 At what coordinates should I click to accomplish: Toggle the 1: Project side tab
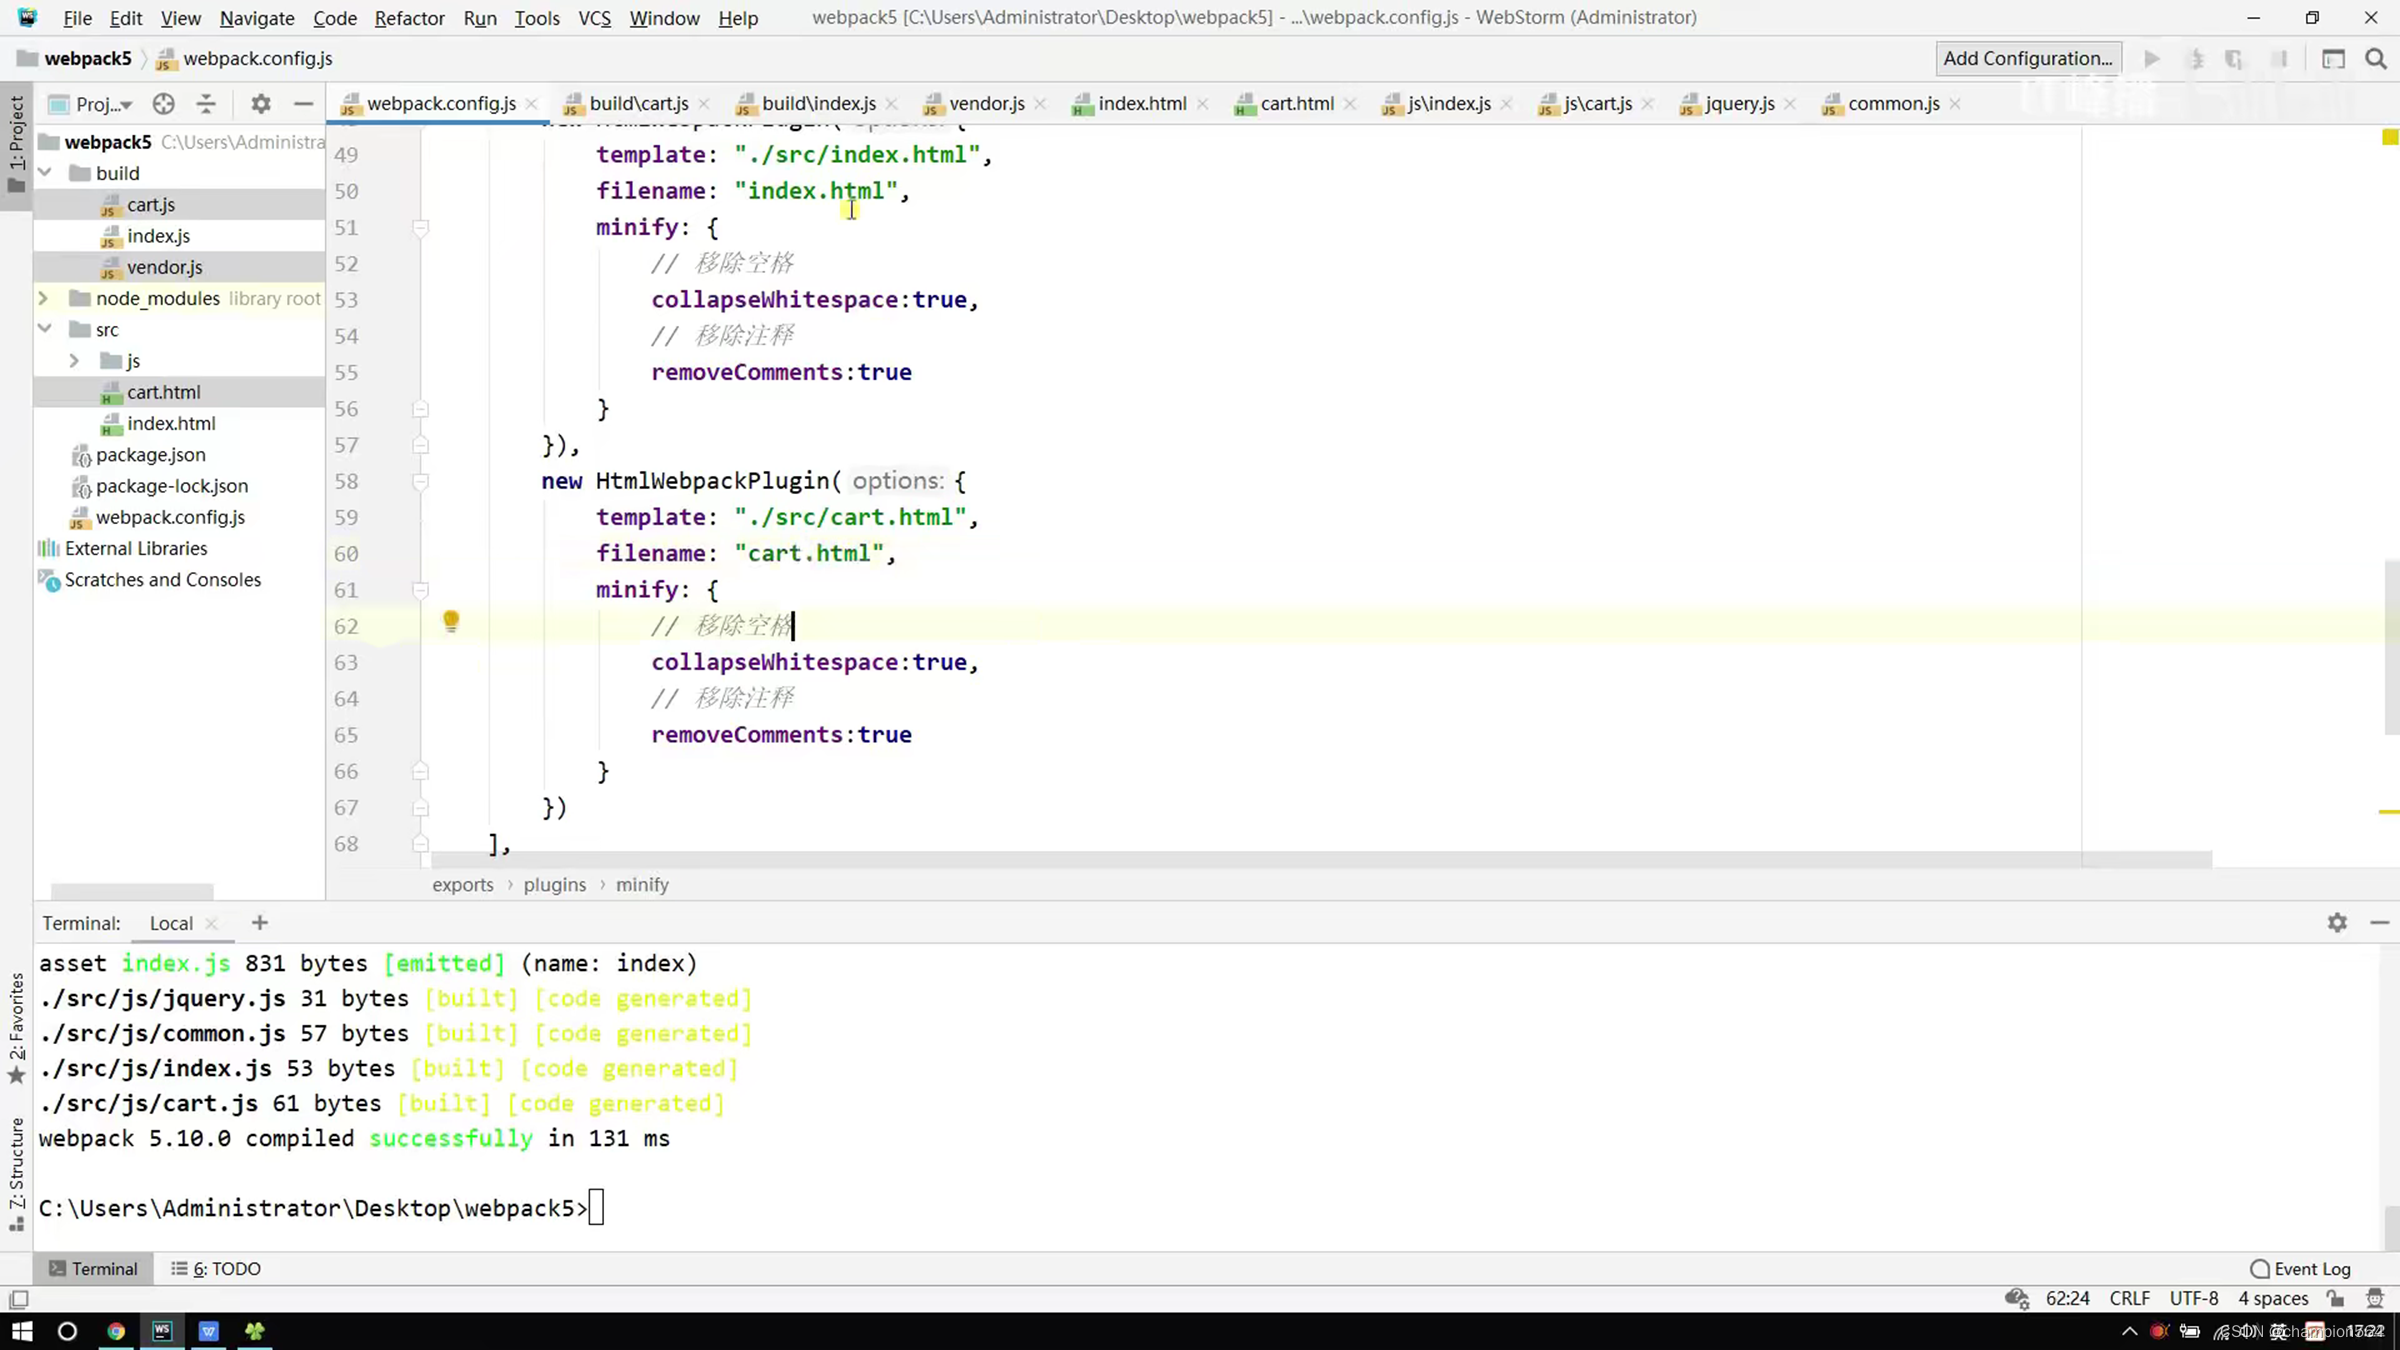[x=16, y=146]
